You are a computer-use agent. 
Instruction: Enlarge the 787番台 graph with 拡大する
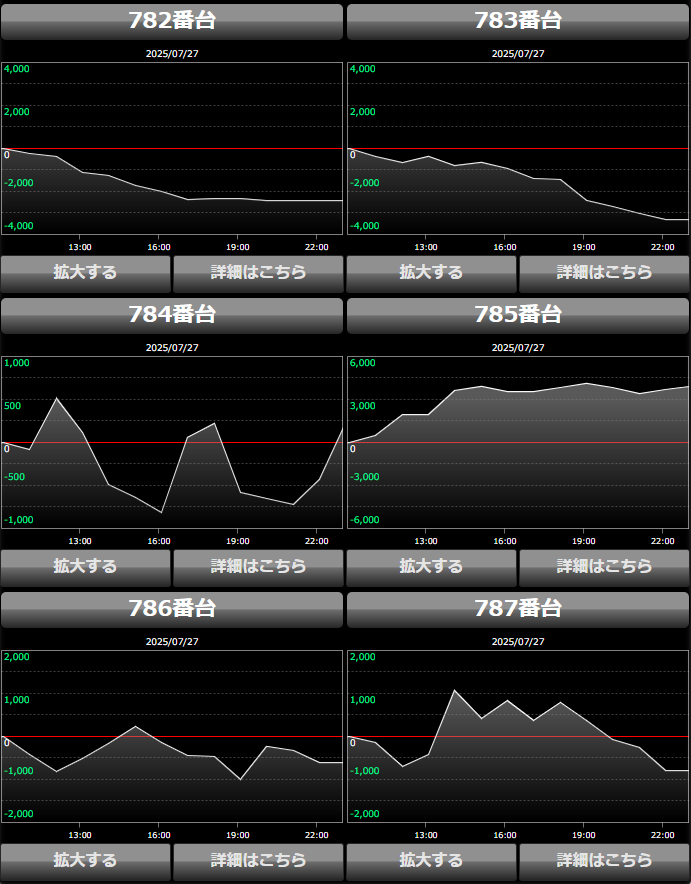coord(431,862)
